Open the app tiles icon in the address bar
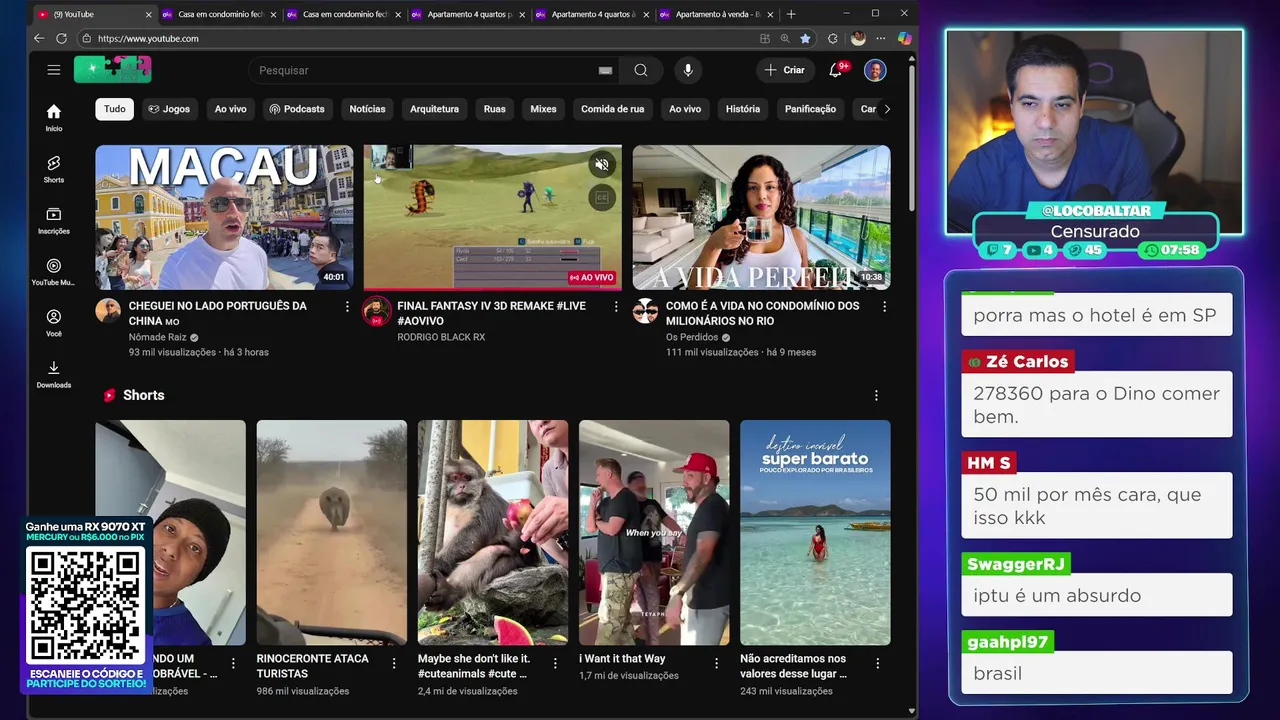 click(765, 38)
